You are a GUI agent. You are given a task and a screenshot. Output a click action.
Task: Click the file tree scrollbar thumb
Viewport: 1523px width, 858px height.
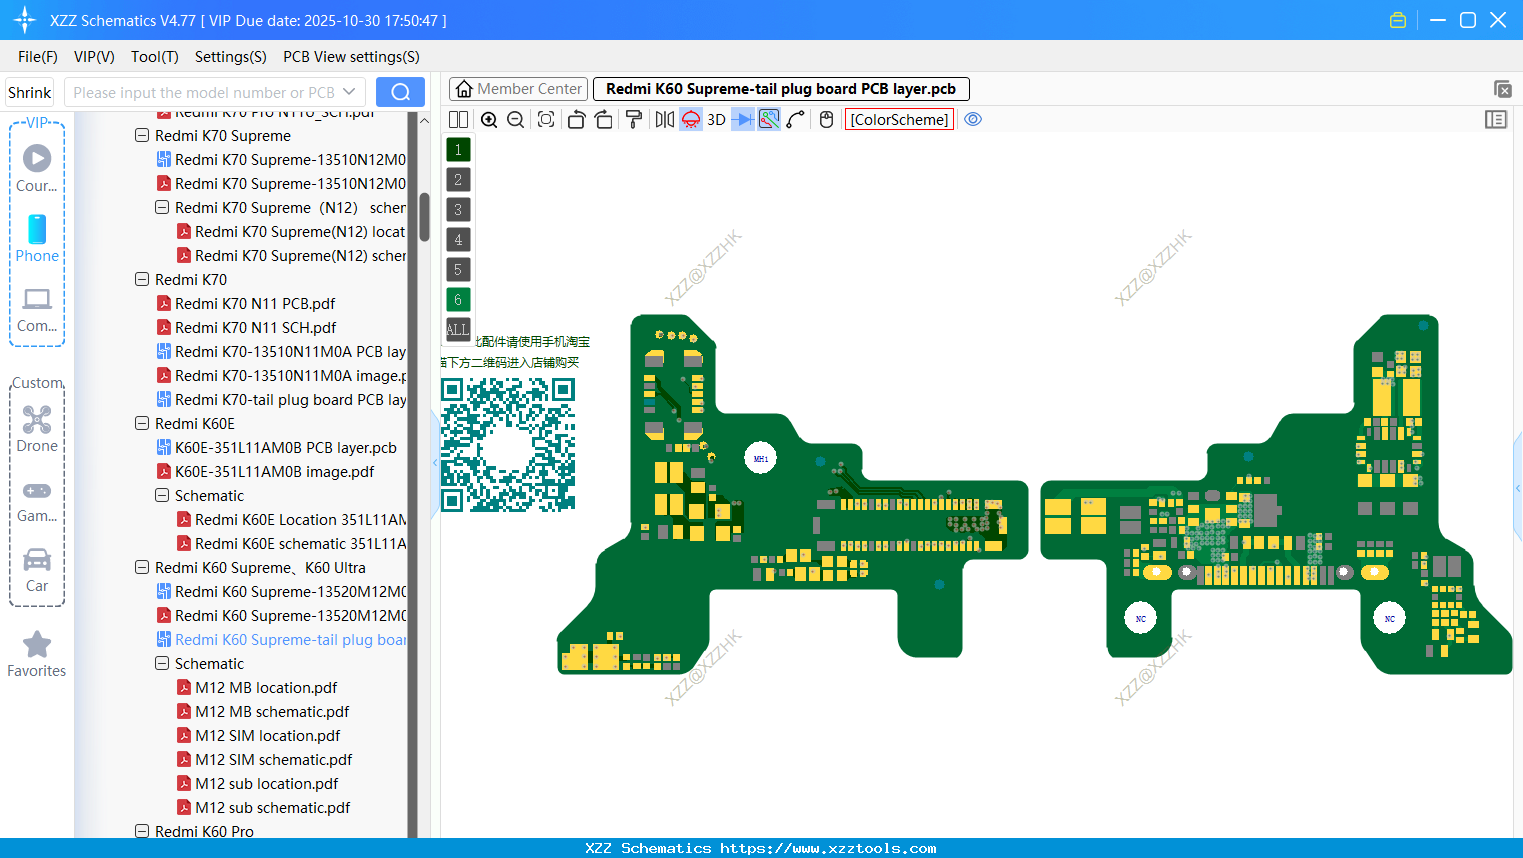tap(424, 217)
